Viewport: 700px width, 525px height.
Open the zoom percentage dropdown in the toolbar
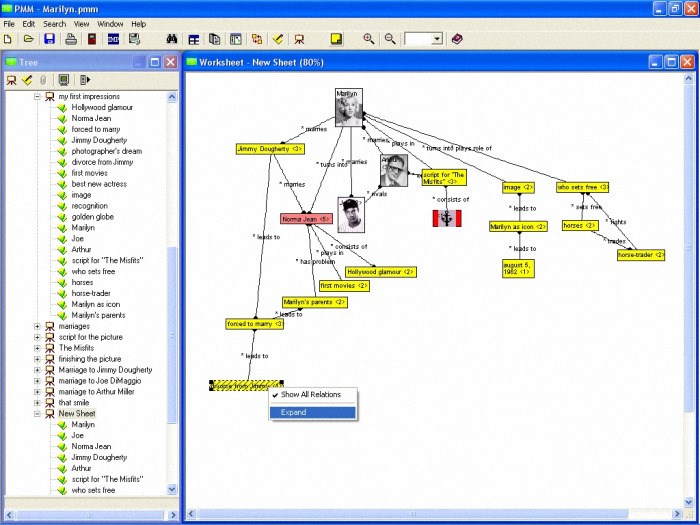(x=437, y=39)
